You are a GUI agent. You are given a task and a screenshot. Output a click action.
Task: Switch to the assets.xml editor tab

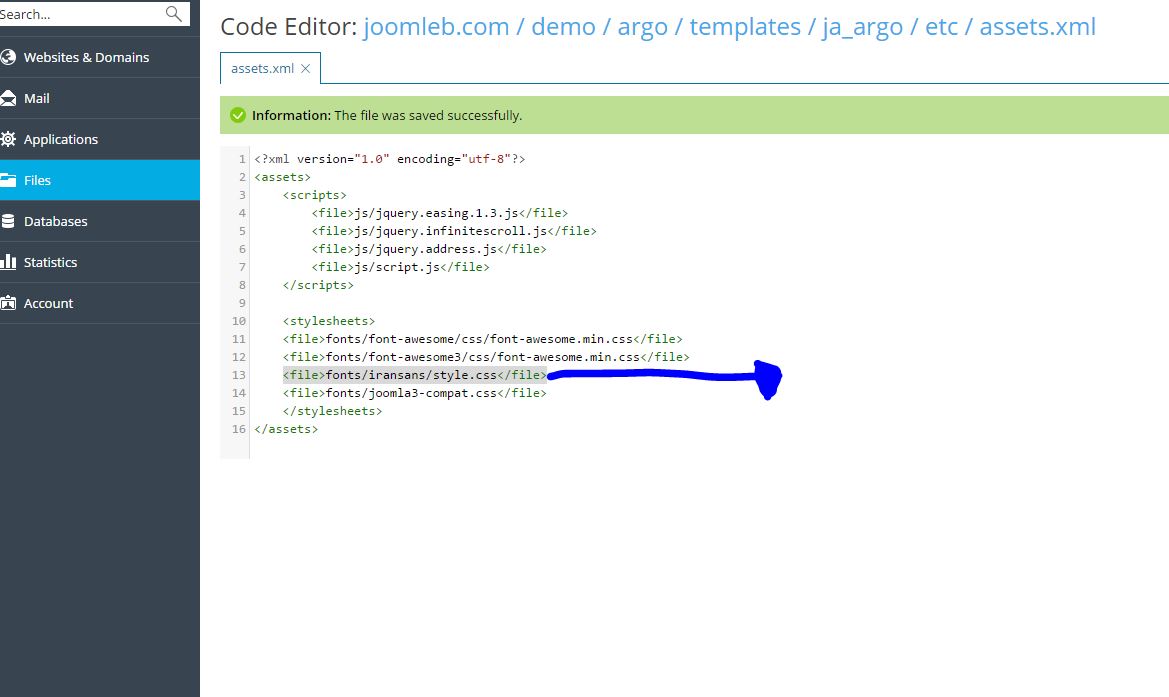click(x=262, y=69)
